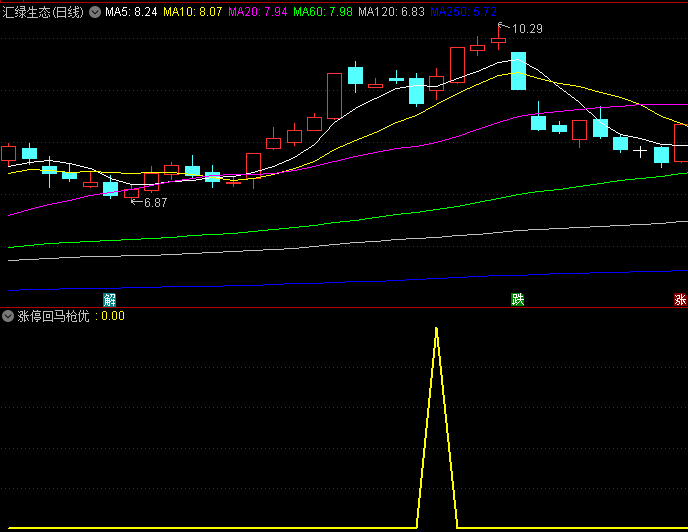Select the MA120: 6.83 label

391,12
